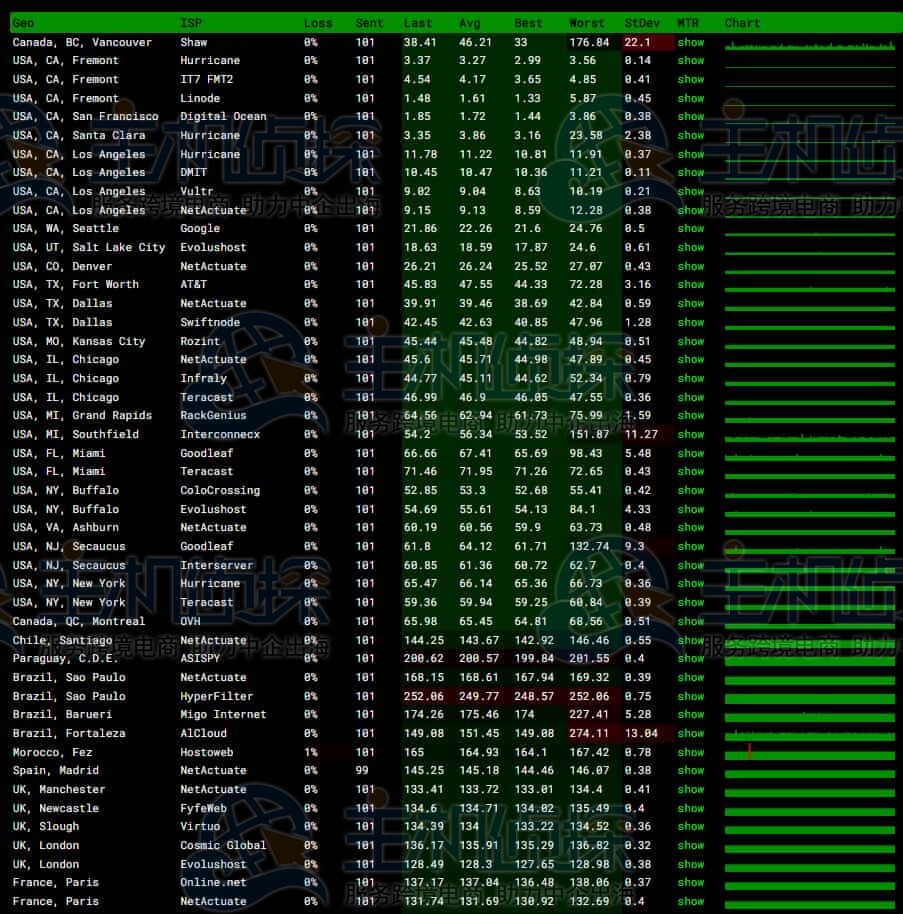Image resolution: width=903 pixels, height=914 pixels.
Task: Select 'UK, Slough' geo cell
Action: coord(45,827)
